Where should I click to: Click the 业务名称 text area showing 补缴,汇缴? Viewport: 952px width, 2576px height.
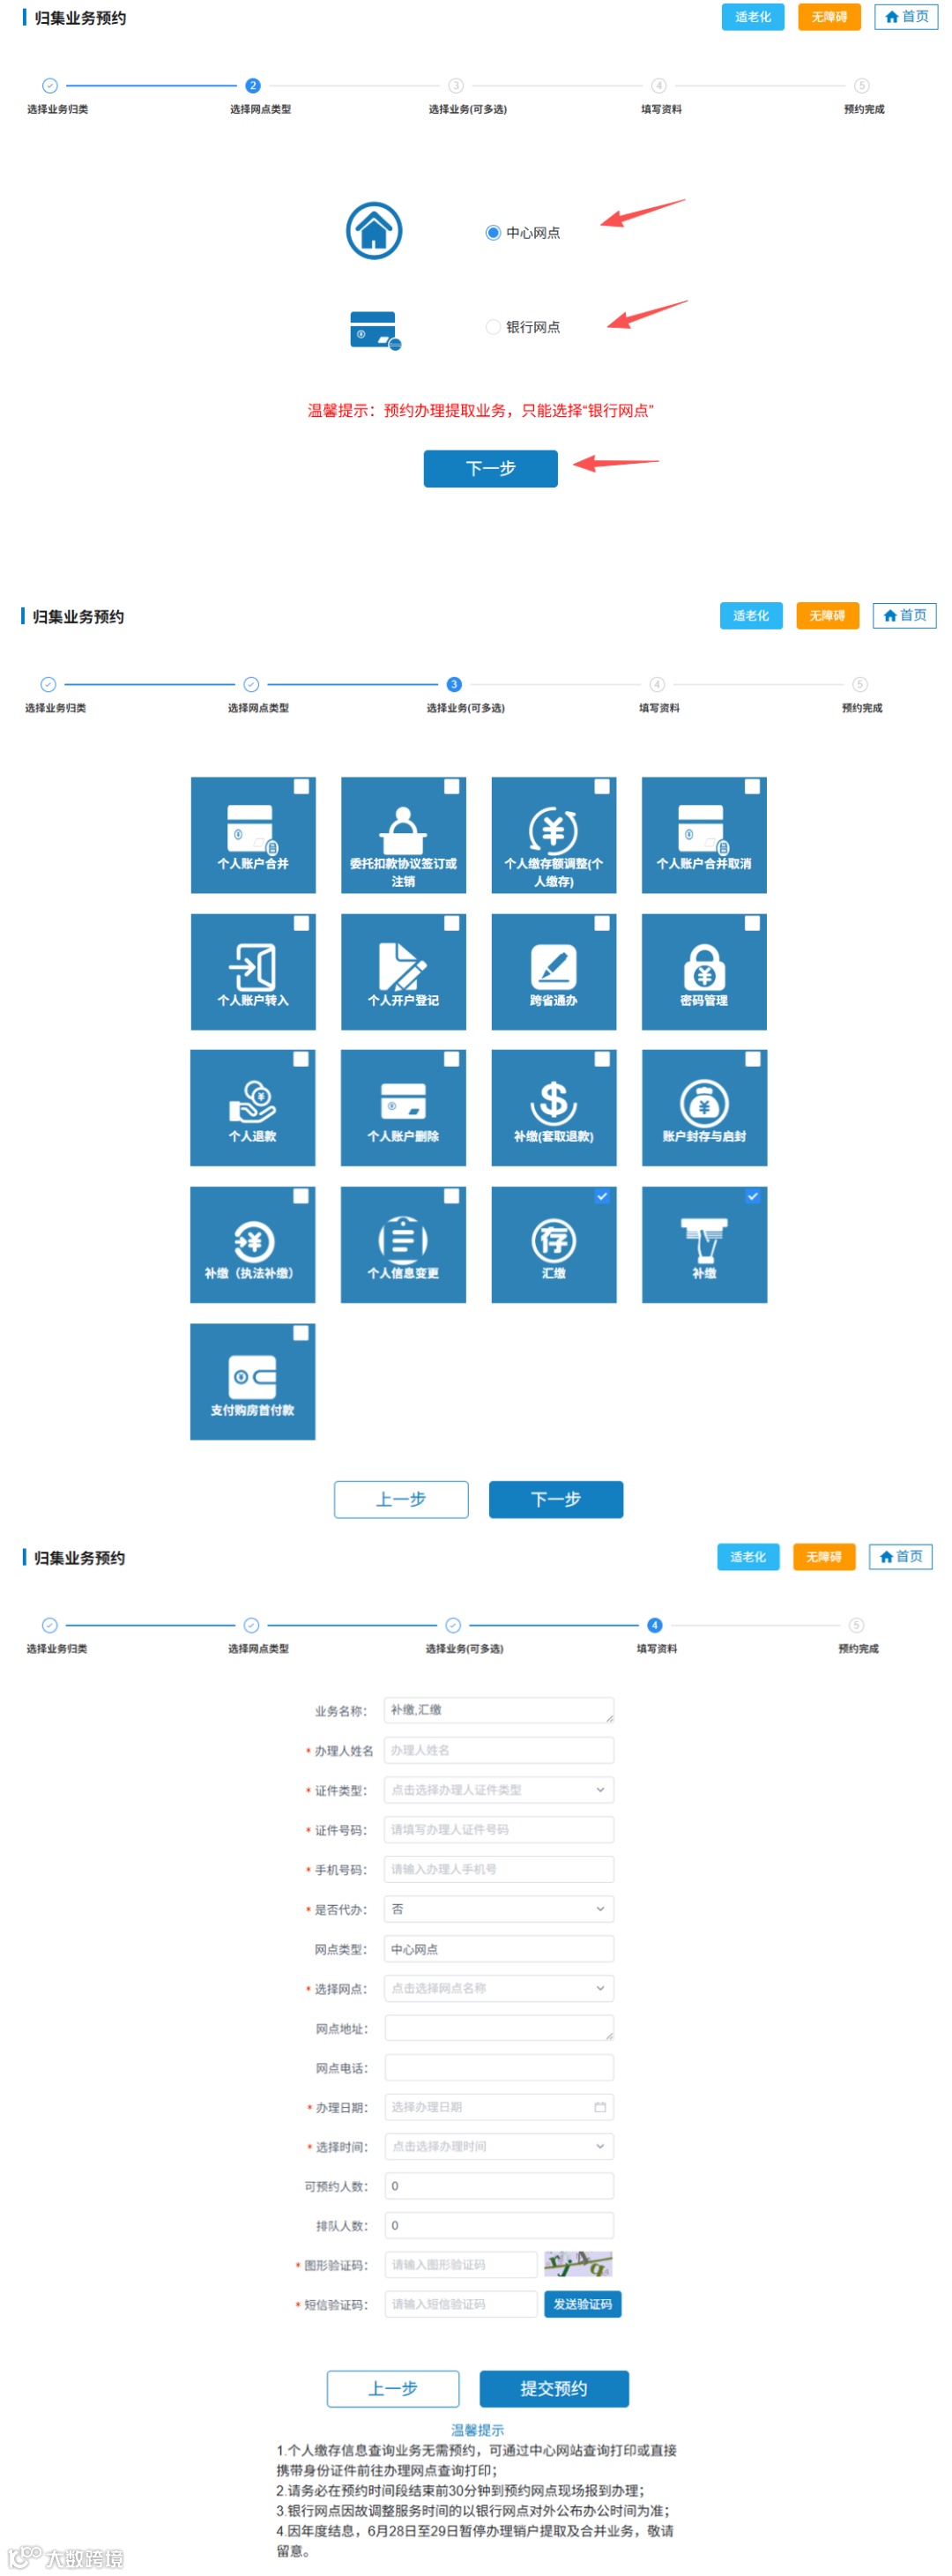(499, 1710)
